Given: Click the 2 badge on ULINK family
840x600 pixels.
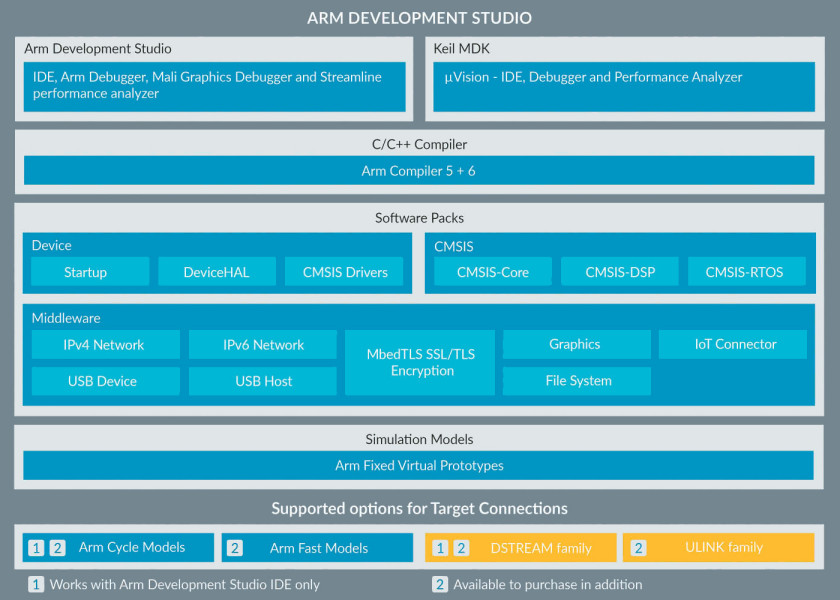Looking at the screenshot, I should 638,548.
